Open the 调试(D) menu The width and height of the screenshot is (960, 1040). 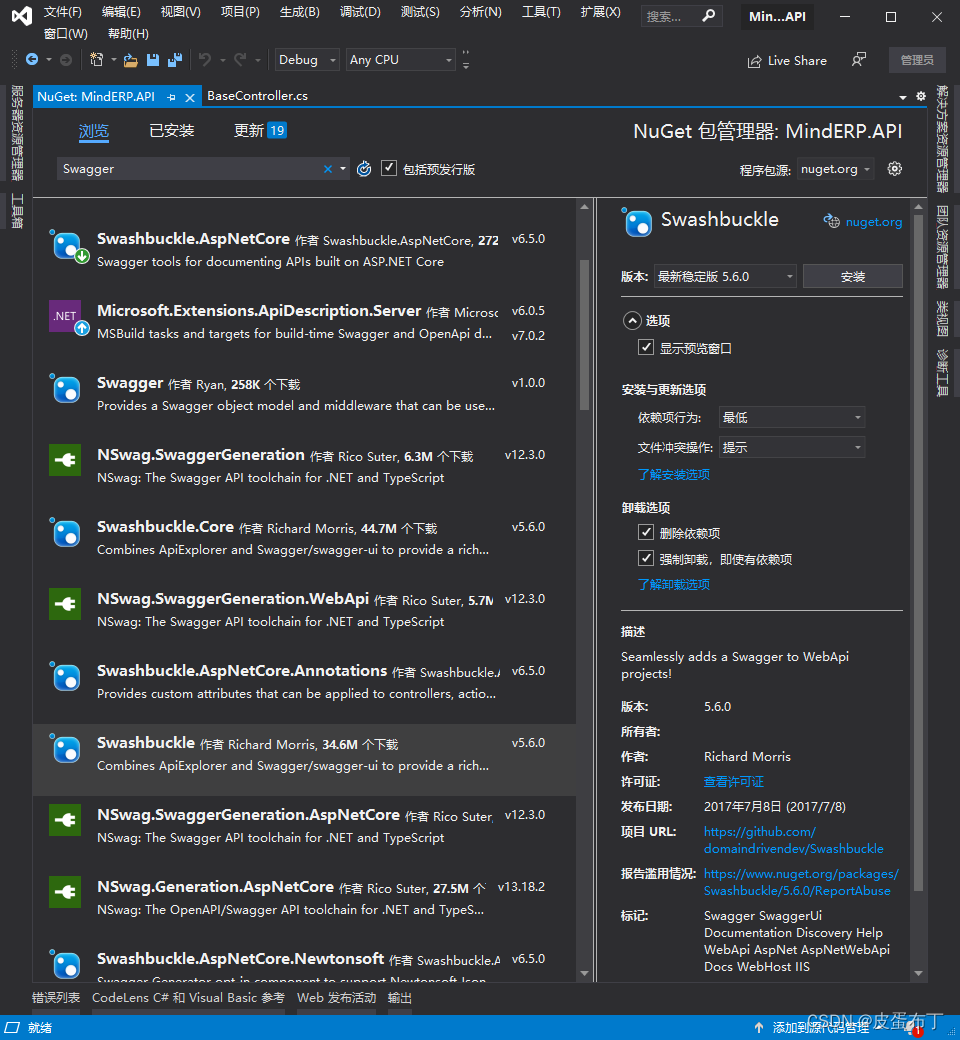[360, 12]
